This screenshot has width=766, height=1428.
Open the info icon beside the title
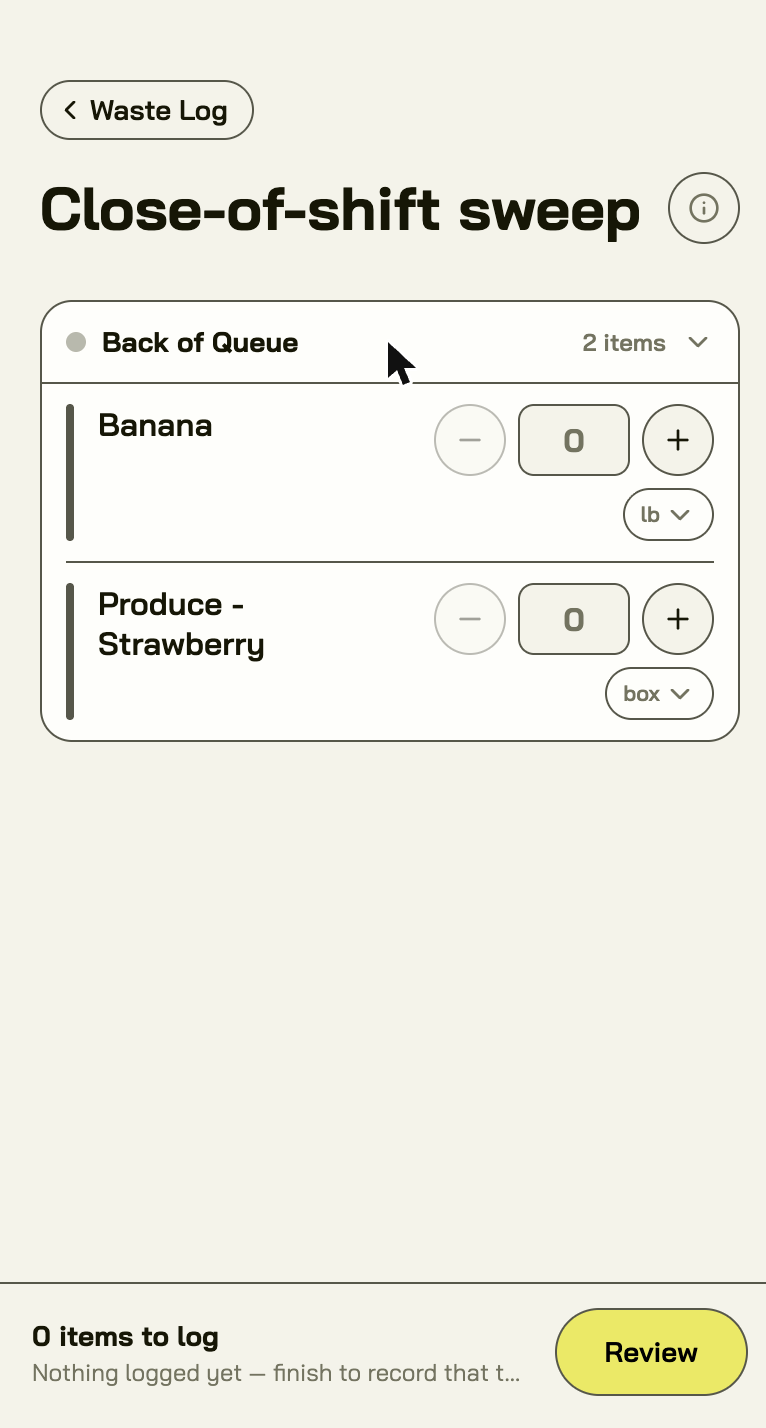tap(704, 208)
